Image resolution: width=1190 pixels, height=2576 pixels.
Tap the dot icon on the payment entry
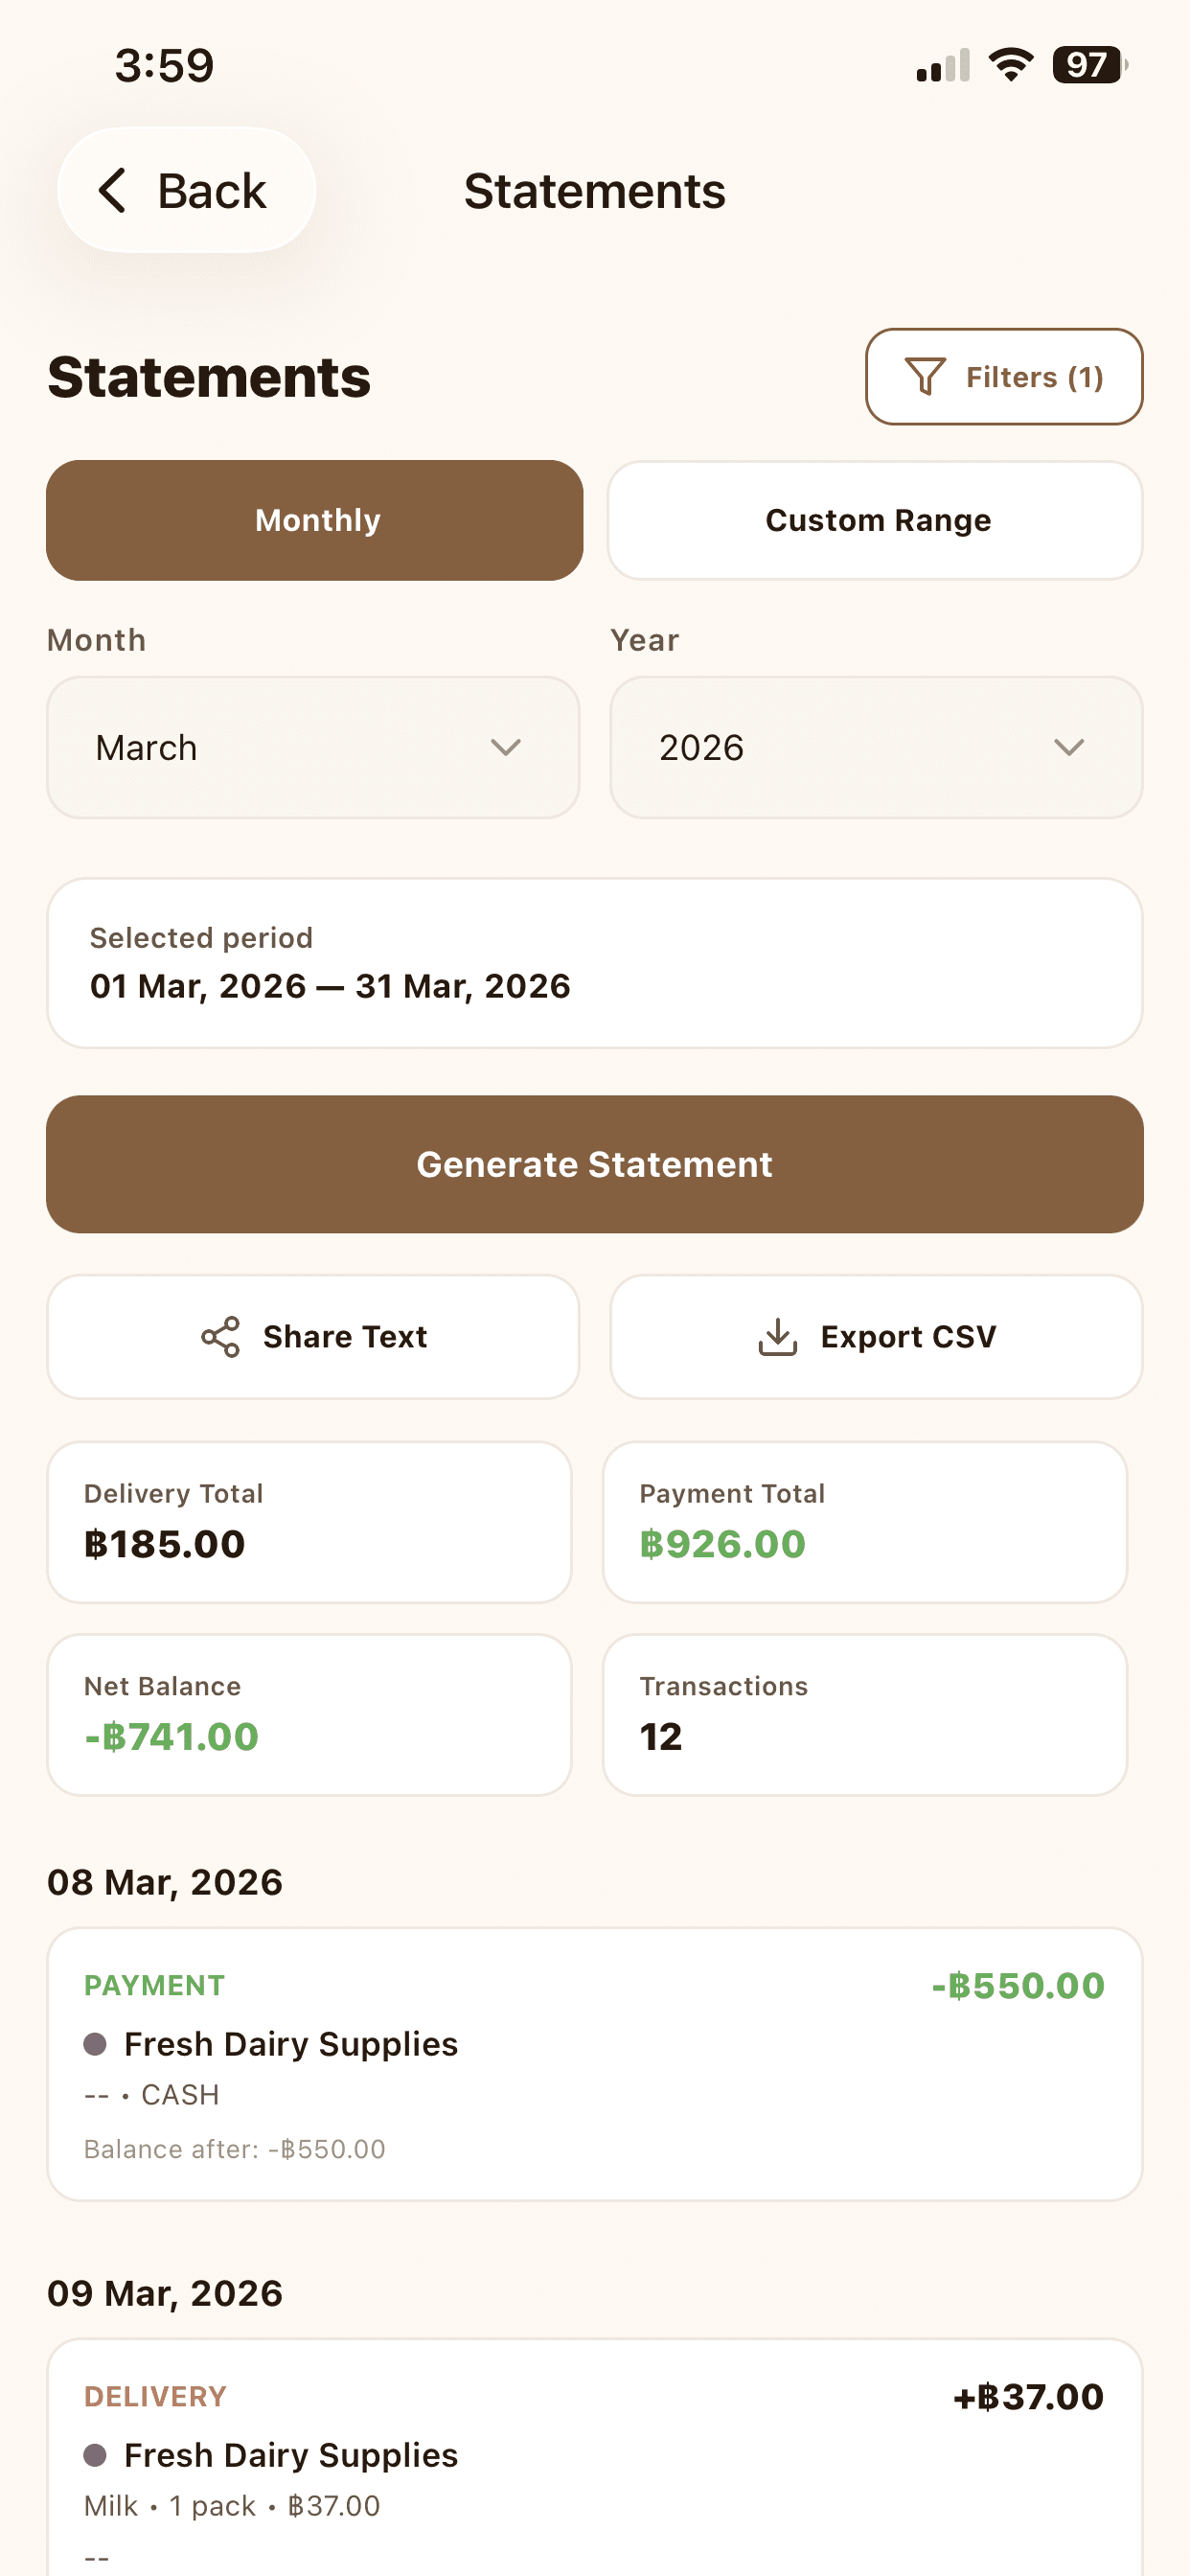coord(95,2044)
